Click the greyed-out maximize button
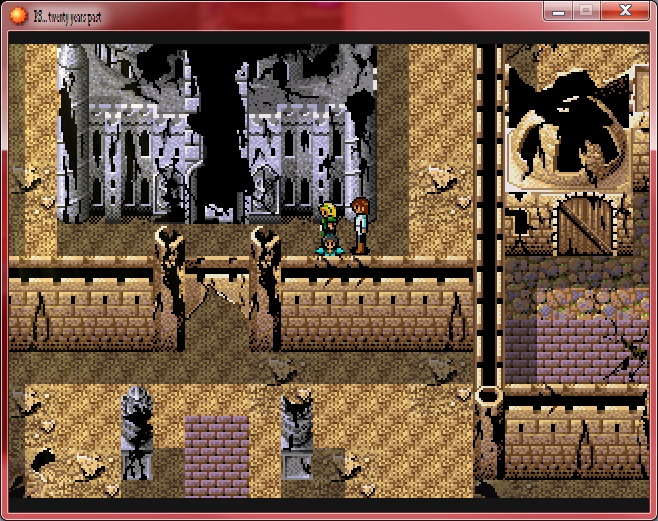 click(586, 11)
